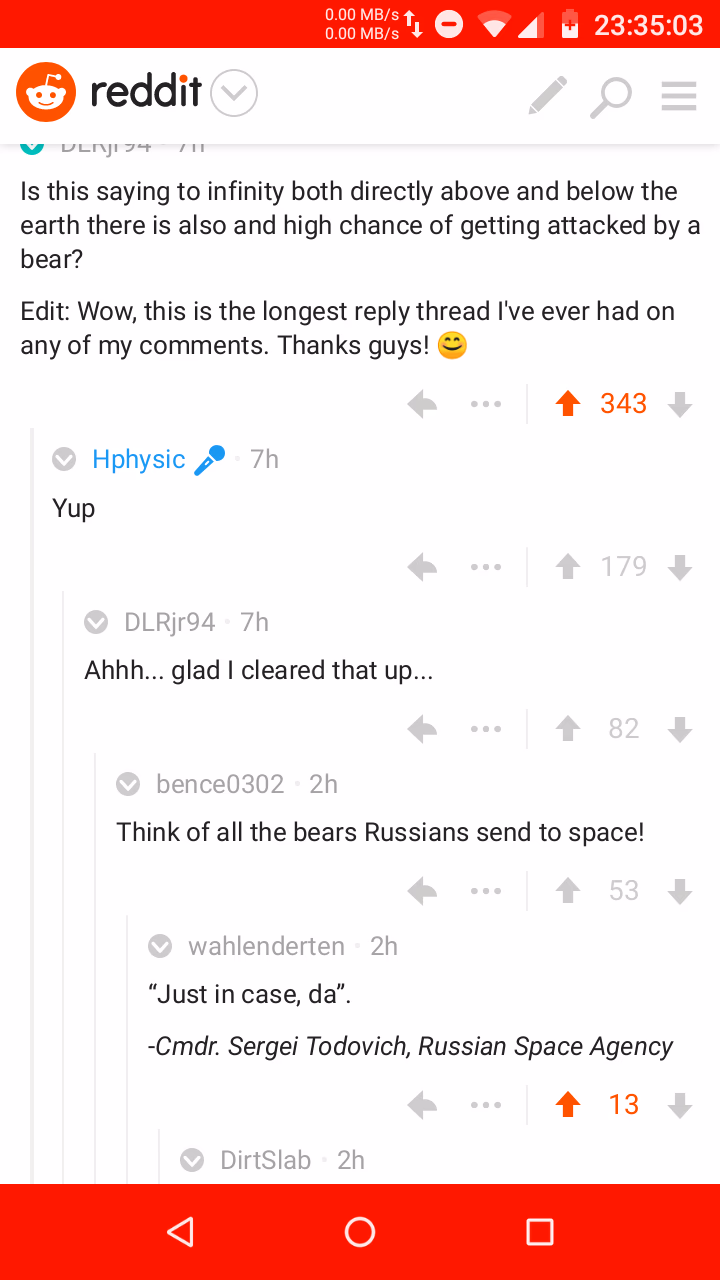720x1280 pixels.
Task: Downvote the 82-point comment
Action: tap(680, 729)
